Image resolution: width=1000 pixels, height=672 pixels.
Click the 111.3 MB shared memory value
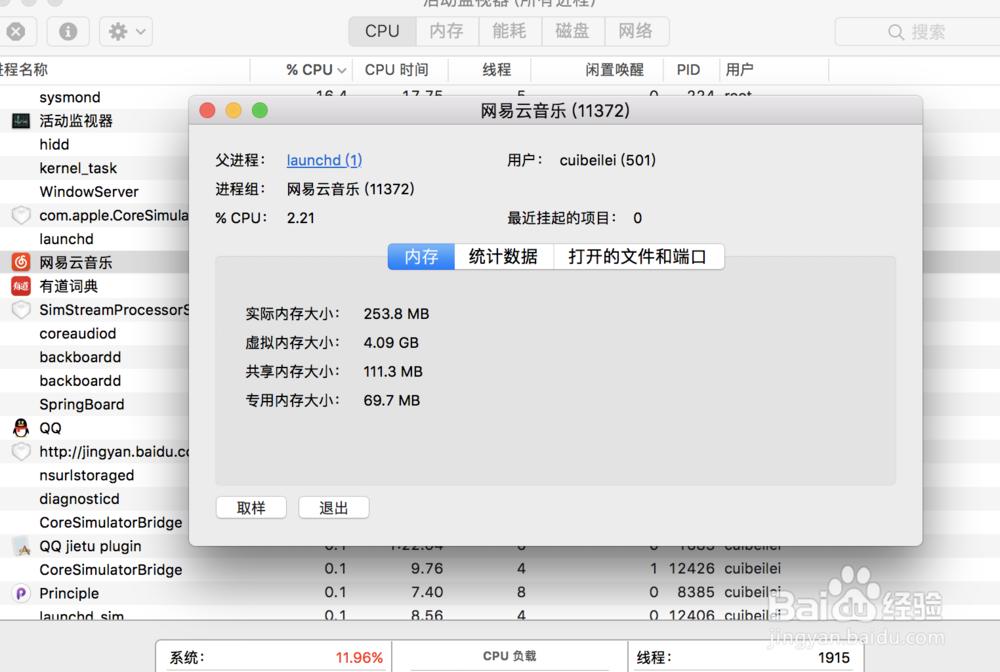[393, 372]
